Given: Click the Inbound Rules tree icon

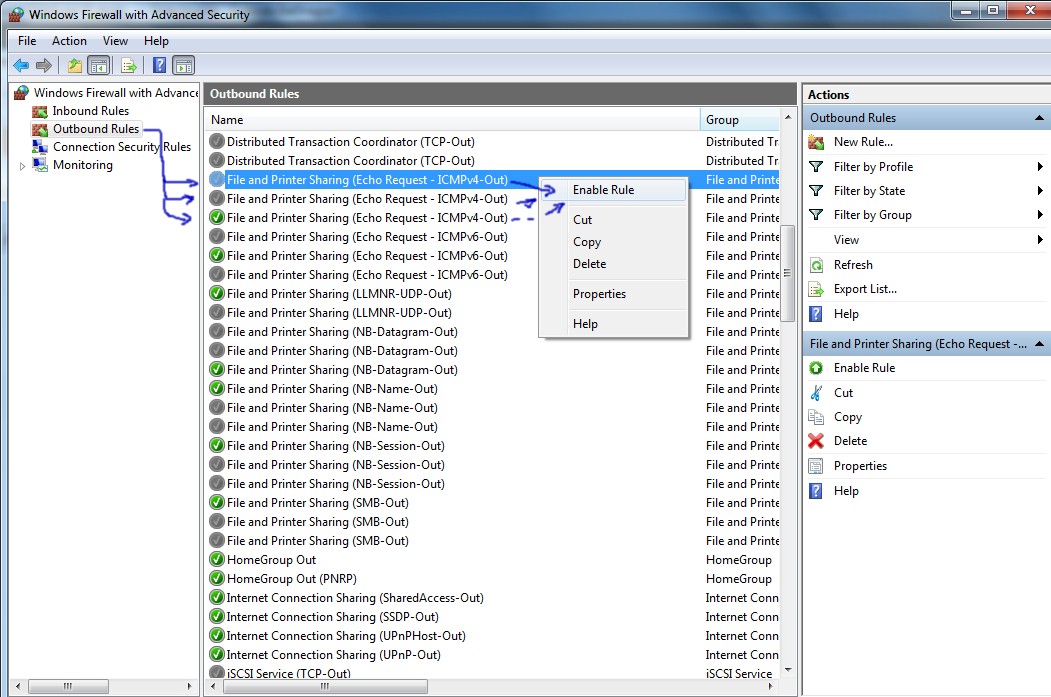Looking at the screenshot, I should click(40, 111).
